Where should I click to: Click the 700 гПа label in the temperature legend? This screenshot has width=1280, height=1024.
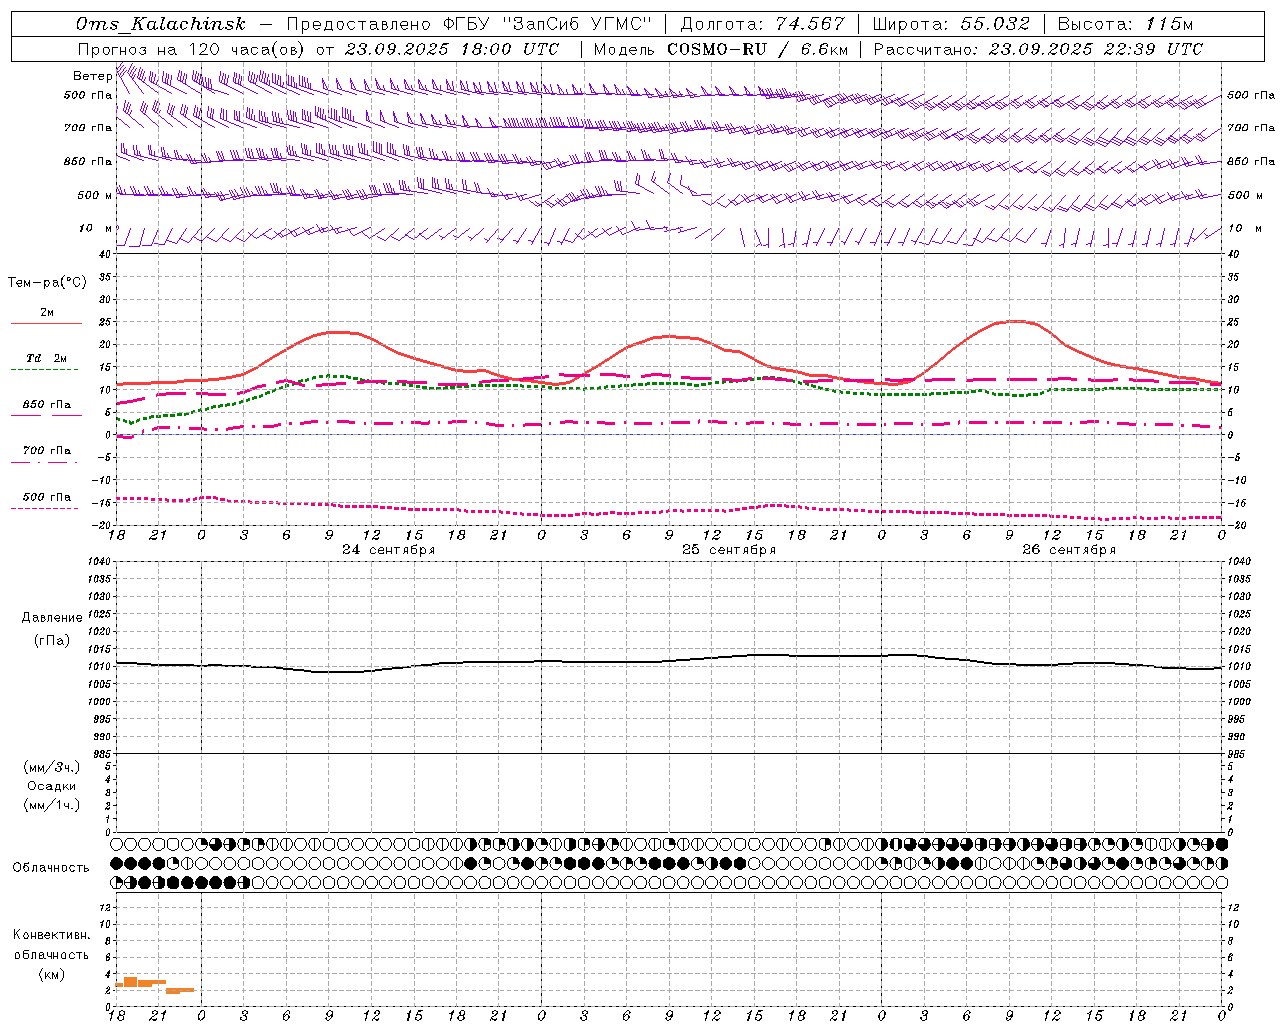(47, 451)
